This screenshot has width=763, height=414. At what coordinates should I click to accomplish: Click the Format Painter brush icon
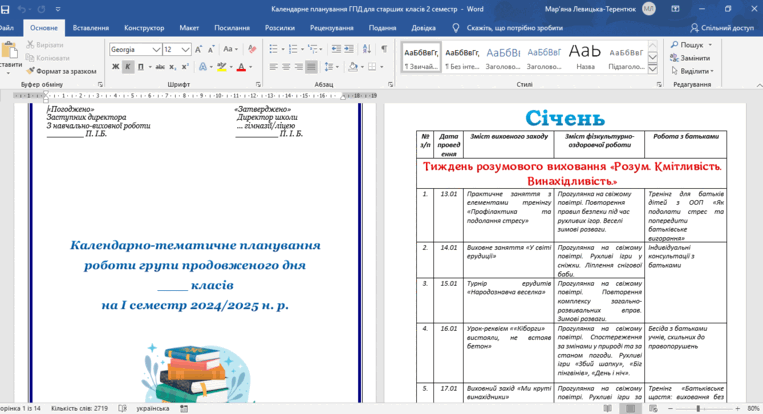(30, 71)
